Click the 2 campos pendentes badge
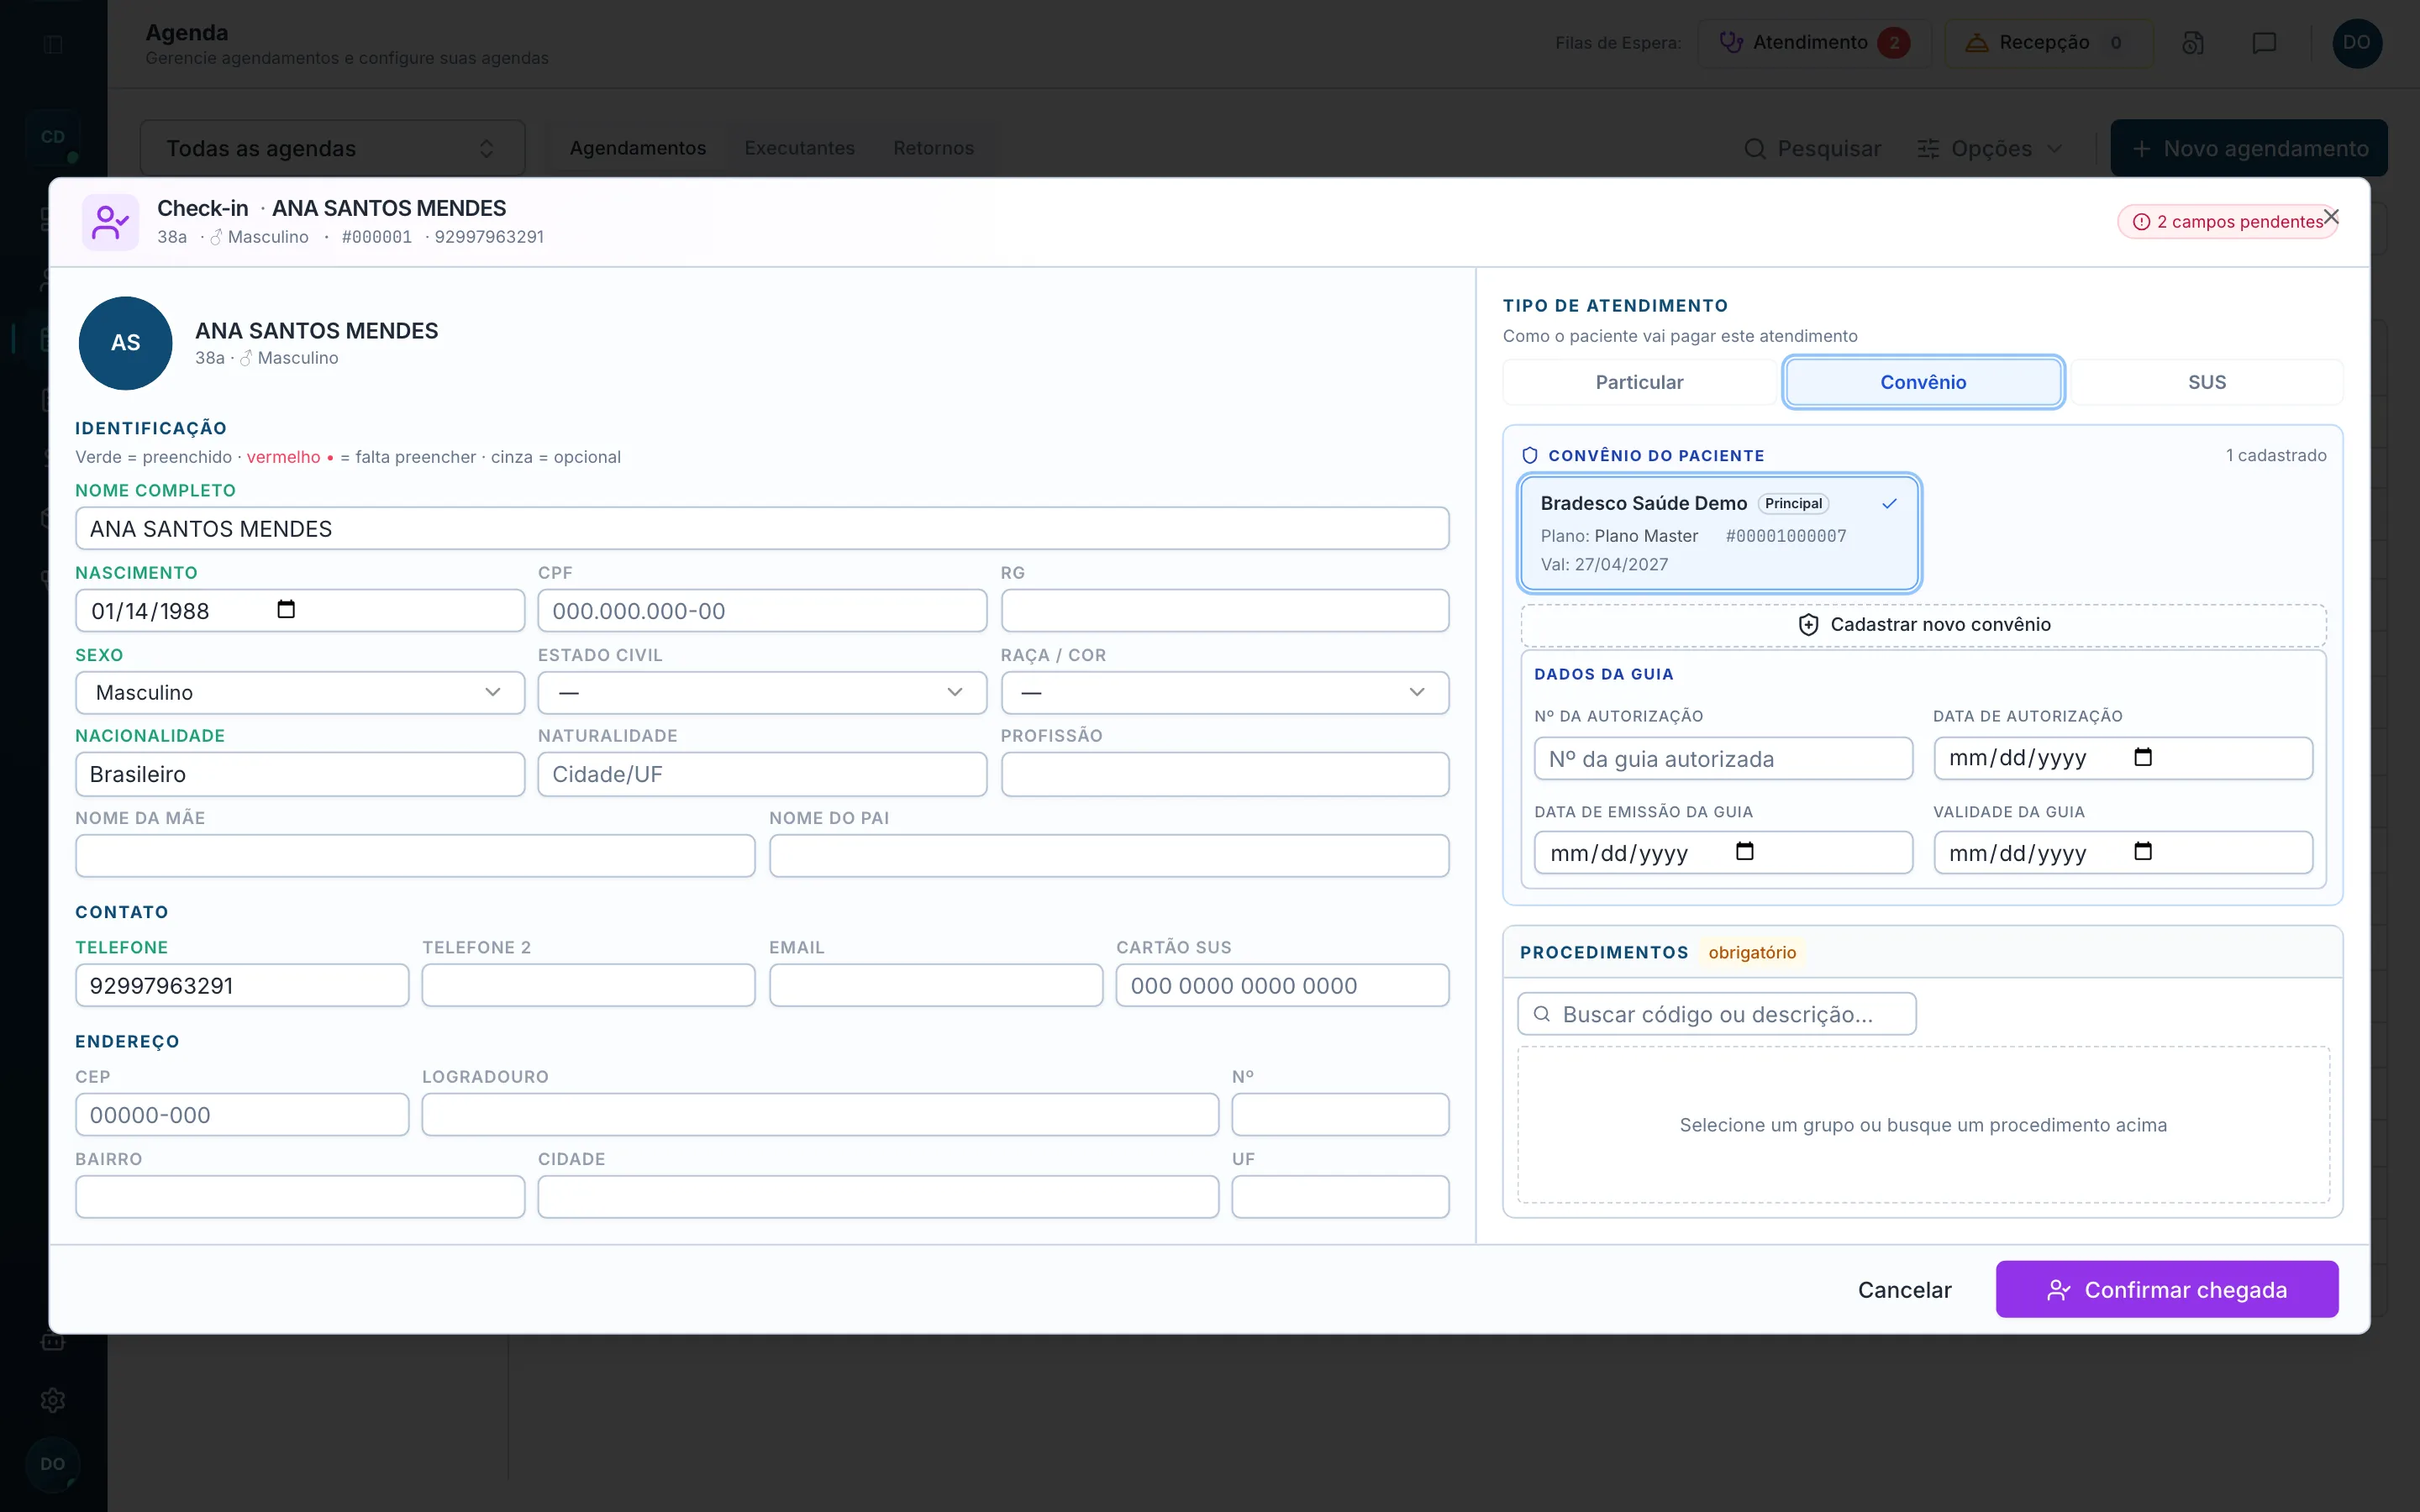Image resolution: width=2420 pixels, height=1512 pixels. 2228,222
